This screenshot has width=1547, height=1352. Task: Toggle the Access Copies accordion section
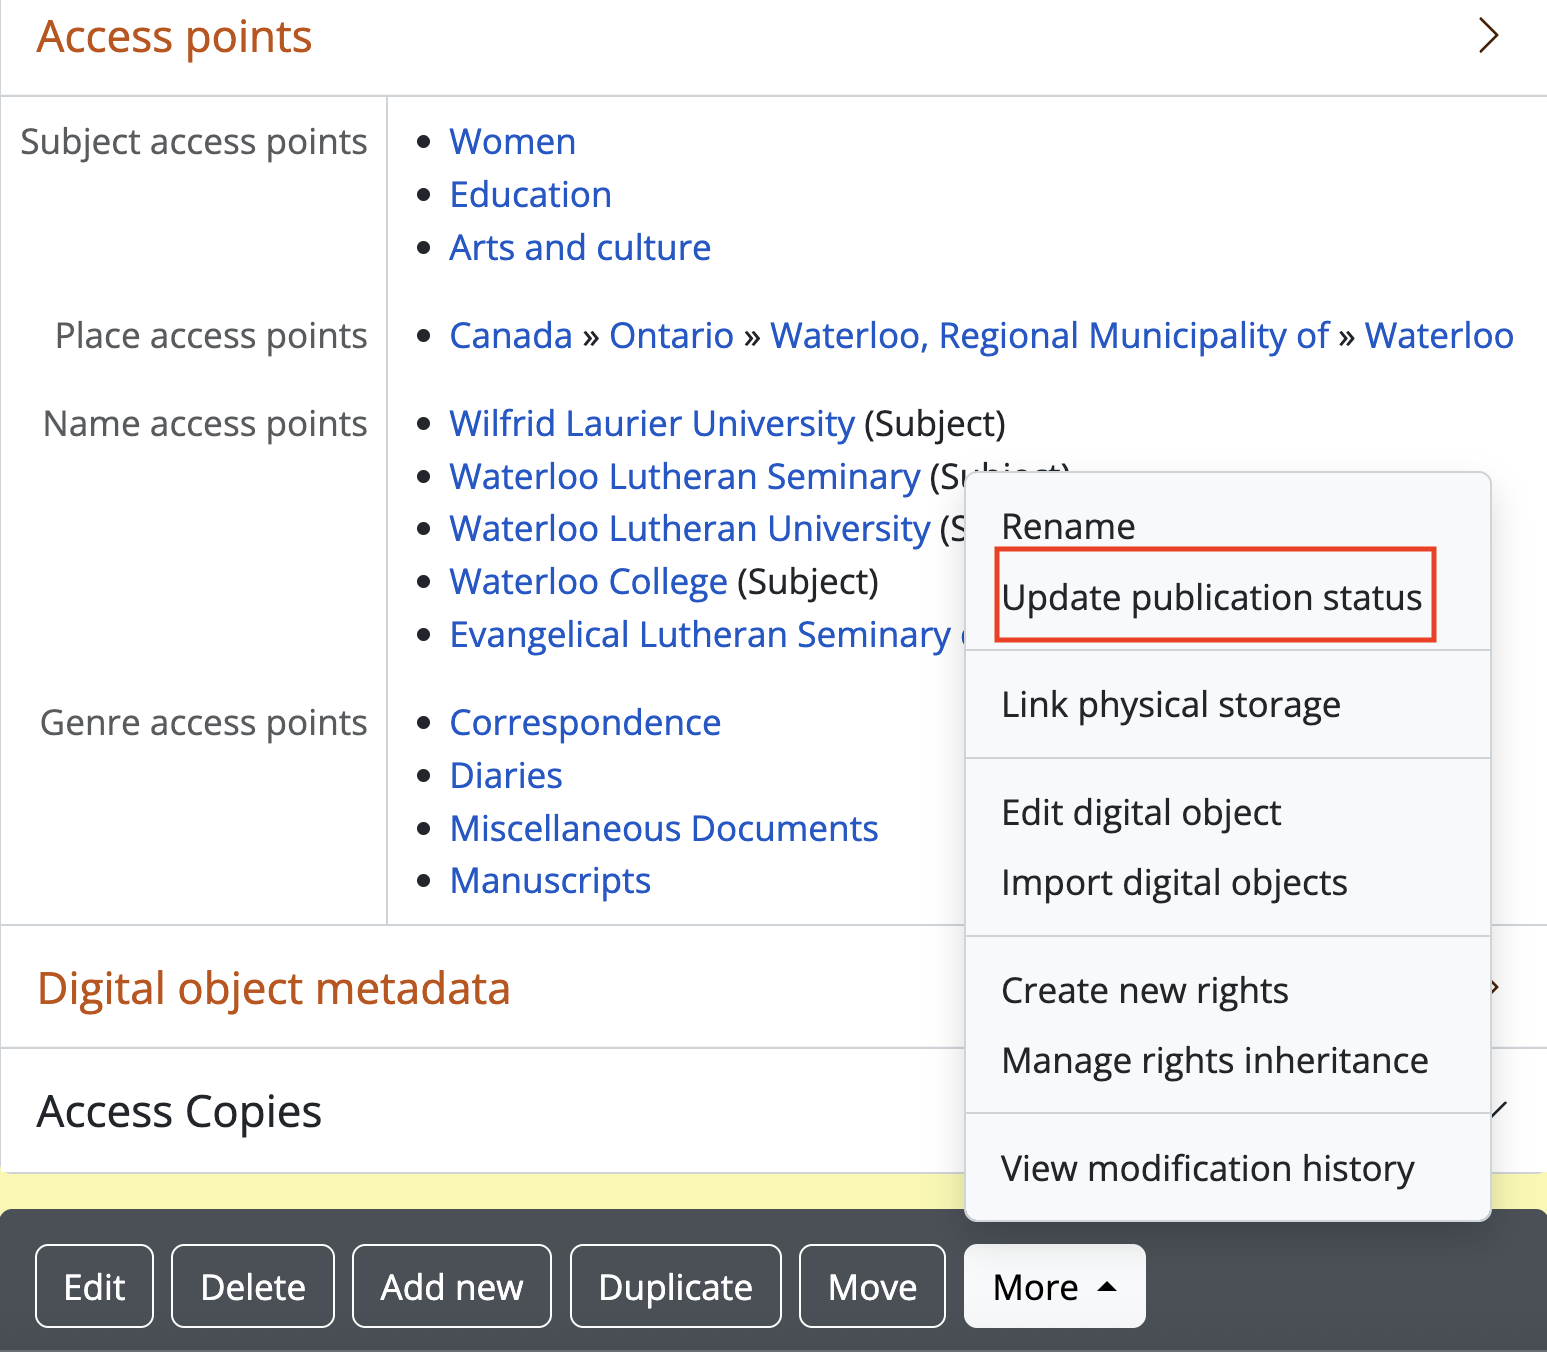coord(180,1111)
